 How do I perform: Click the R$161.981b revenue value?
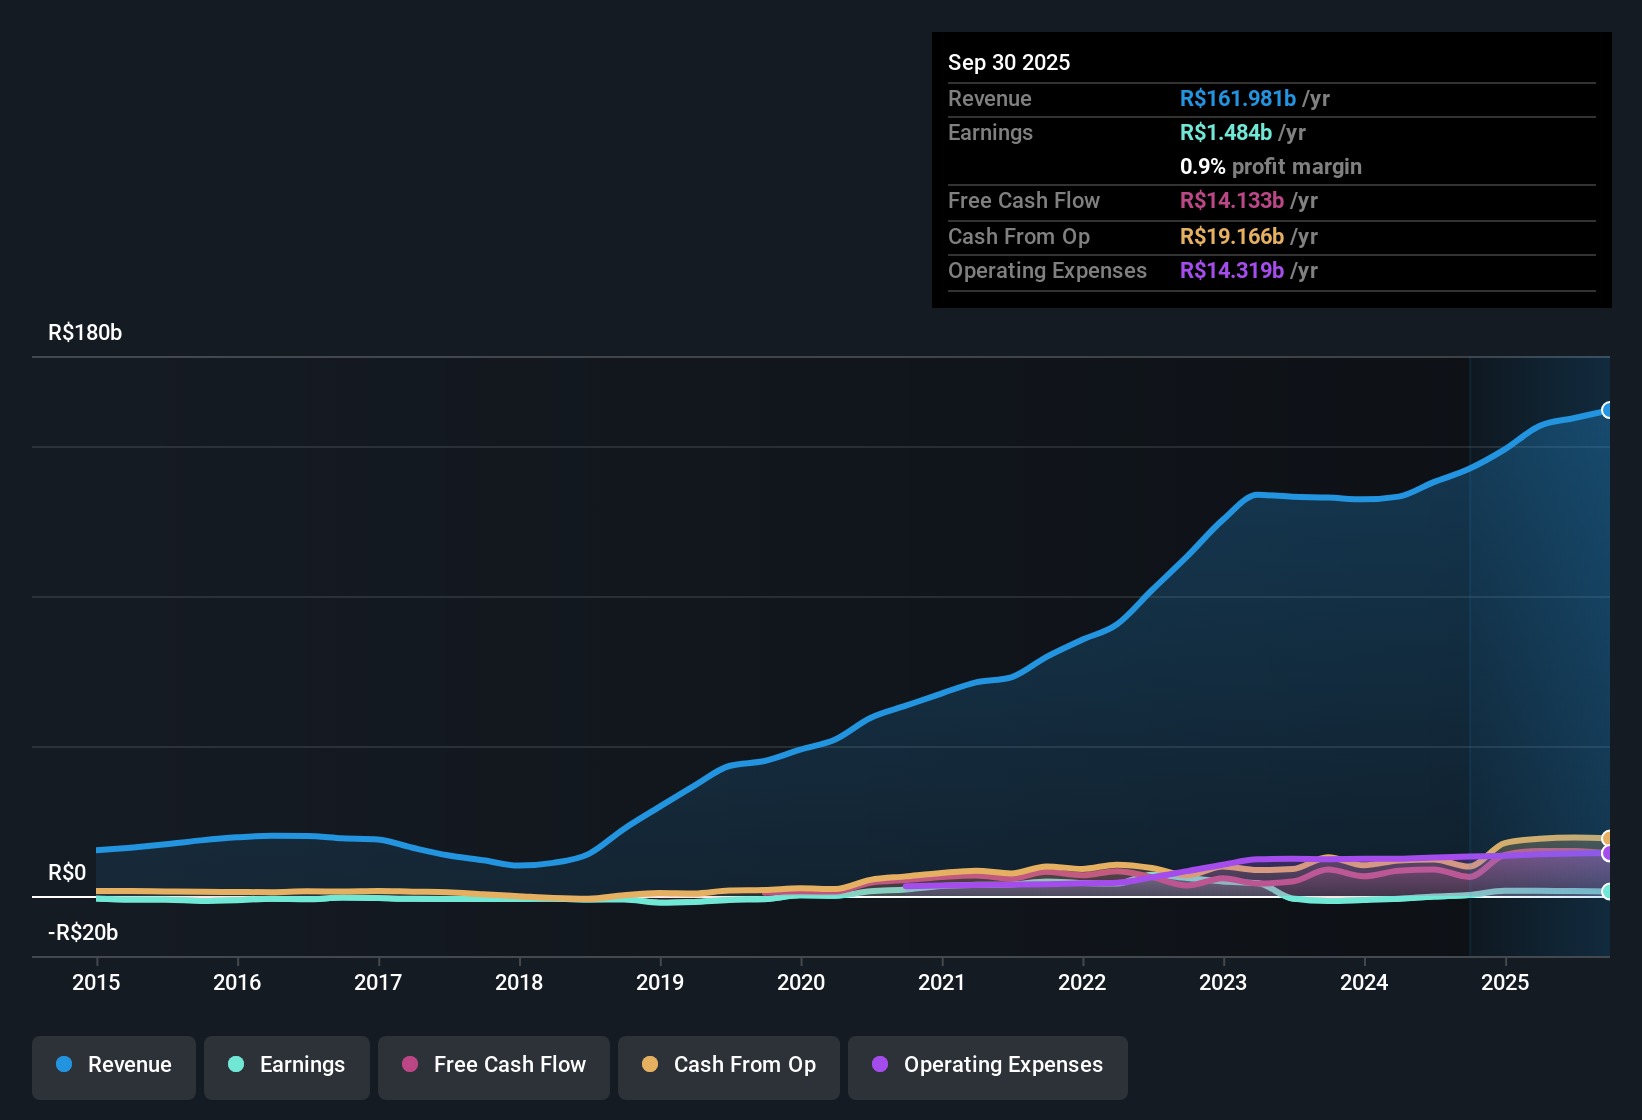coord(1237,99)
